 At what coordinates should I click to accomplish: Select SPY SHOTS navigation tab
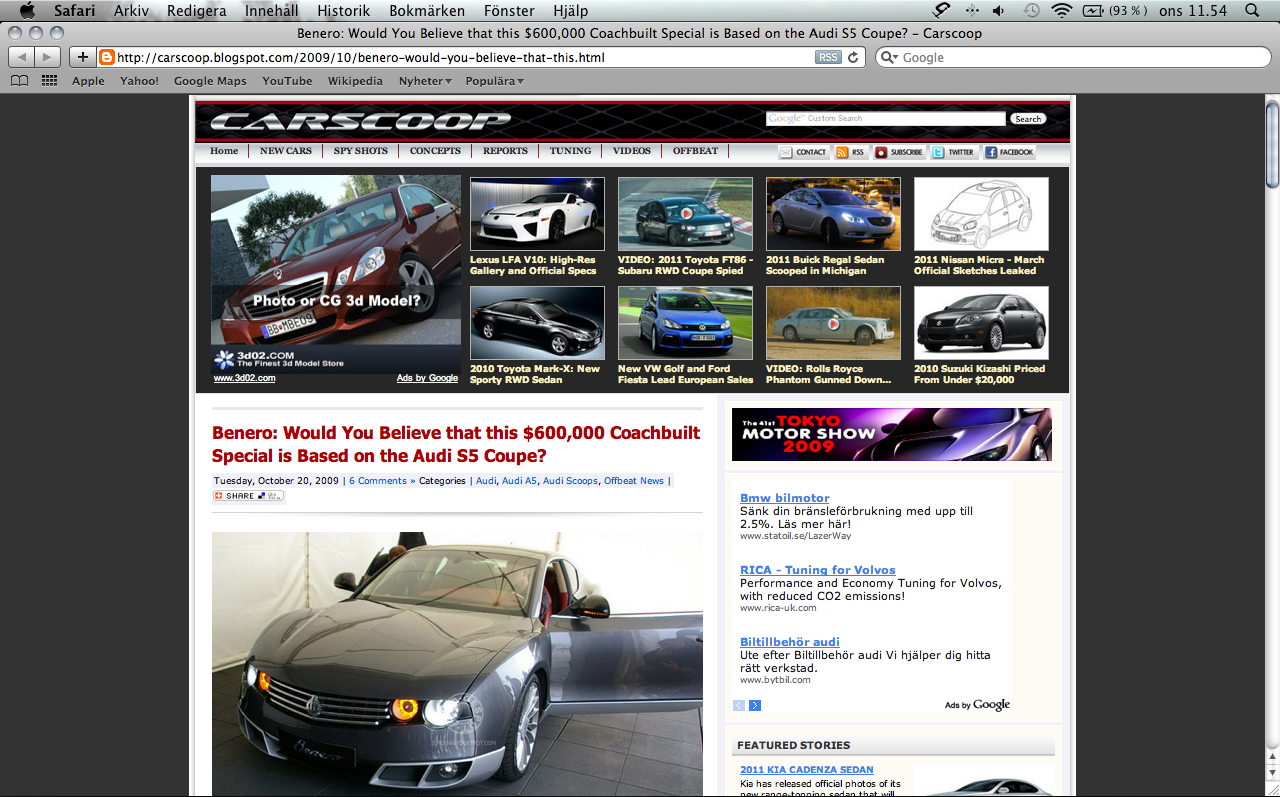pyautogui.click(x=360, y=151)
